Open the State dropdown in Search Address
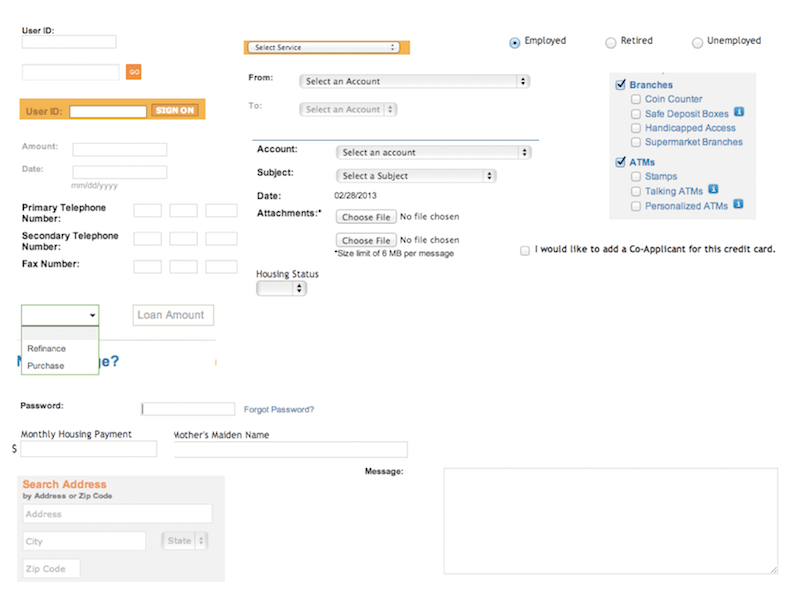800x600 pixels. [x=184, y=539]
